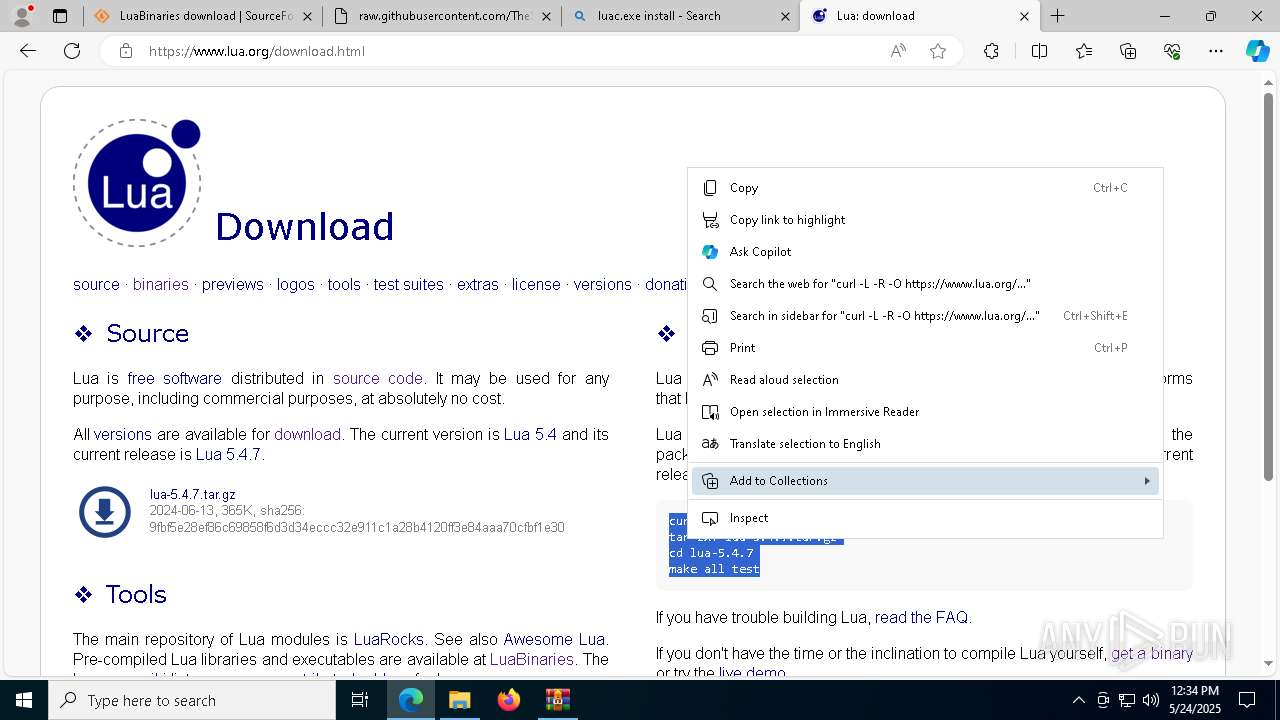1280x720 pixels.
Task: Follow the Lua 5.4 link
Action: coord(530,435)
